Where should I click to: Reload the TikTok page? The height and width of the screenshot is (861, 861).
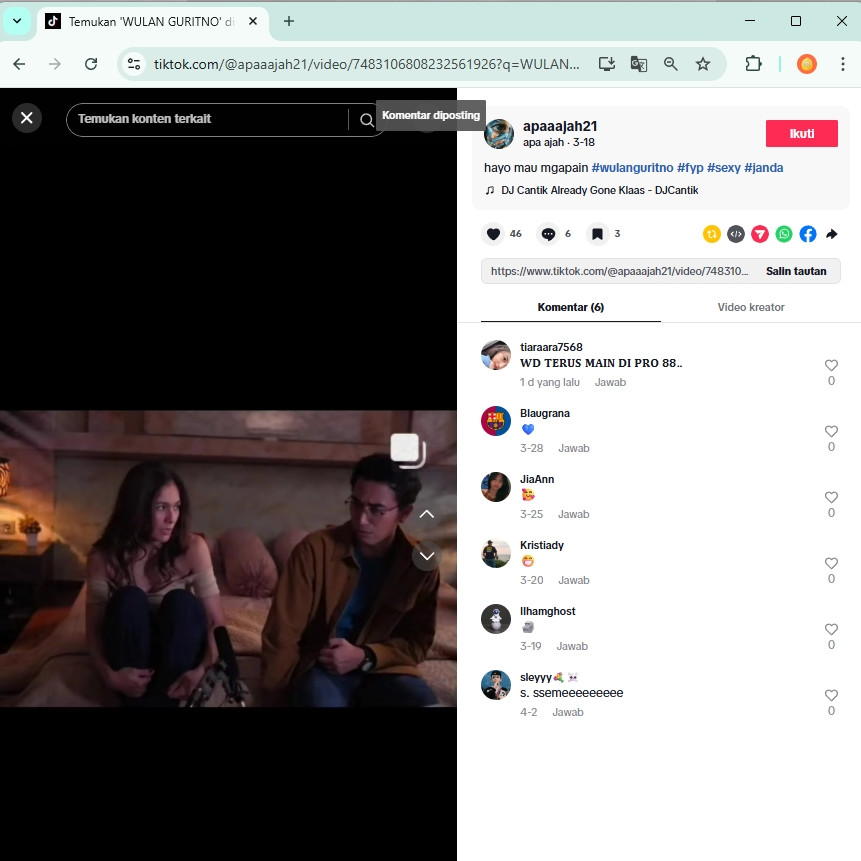pyautogui.click(x=91, y=64)
